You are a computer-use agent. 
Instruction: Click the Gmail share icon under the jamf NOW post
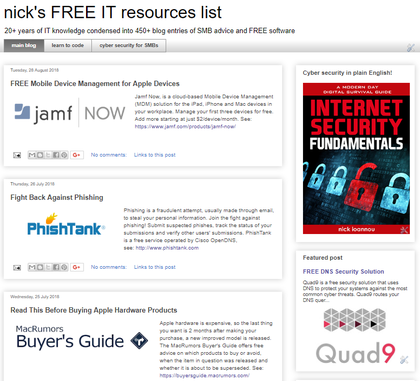(x=32, y=155)
